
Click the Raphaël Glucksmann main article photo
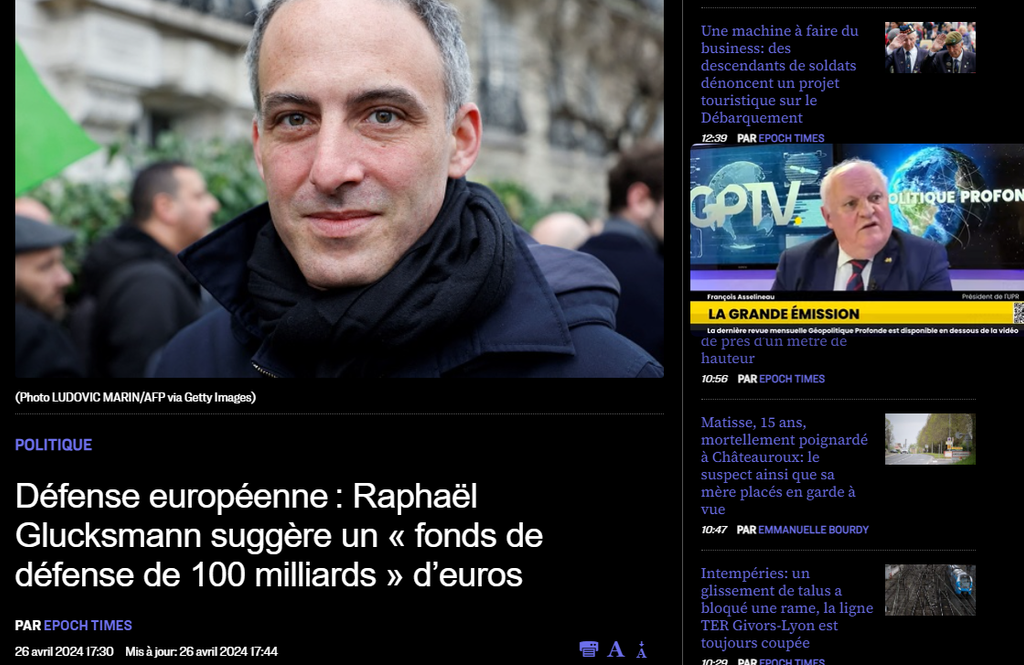tap(340, 189)
